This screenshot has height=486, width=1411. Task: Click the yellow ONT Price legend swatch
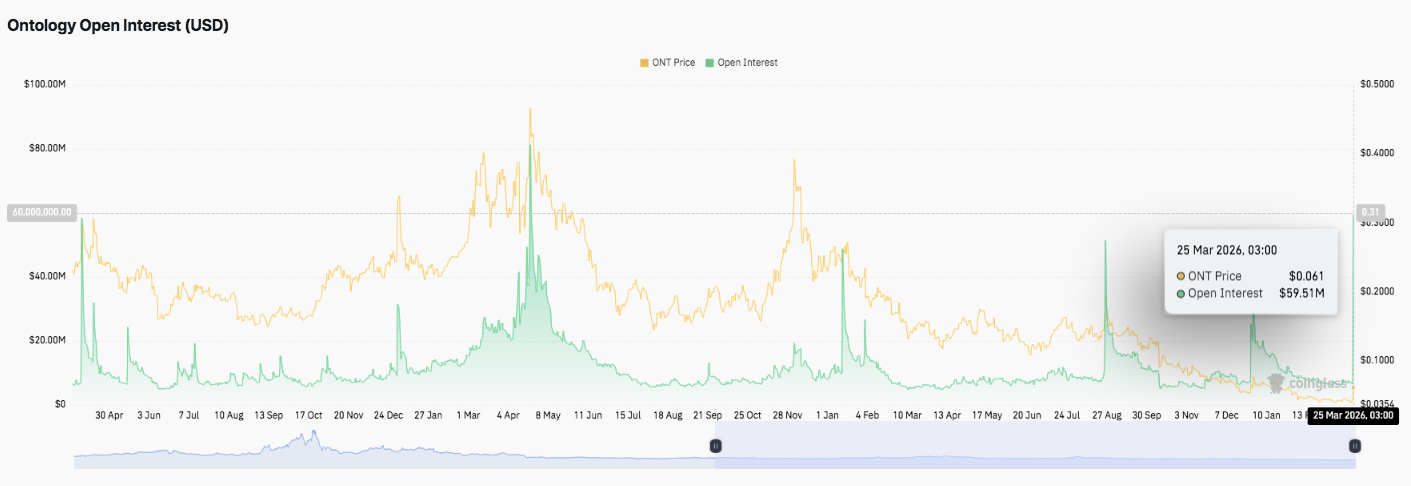[644, 62]
